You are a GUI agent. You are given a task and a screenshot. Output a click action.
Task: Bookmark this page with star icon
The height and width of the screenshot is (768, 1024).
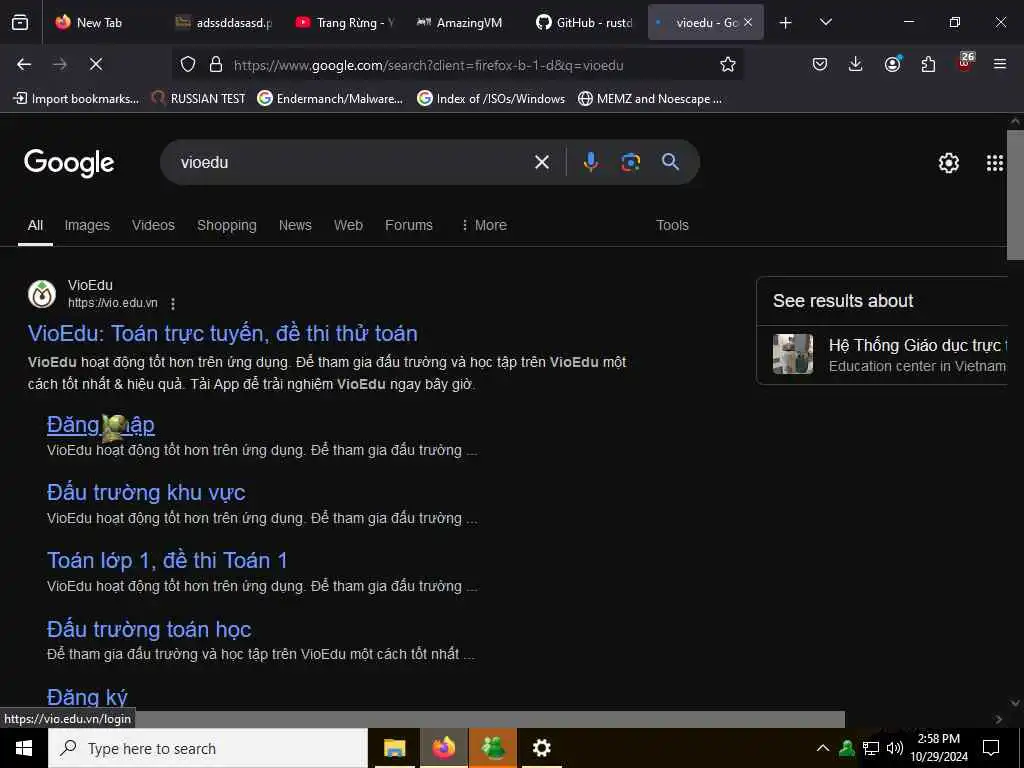tap(728, 64)
